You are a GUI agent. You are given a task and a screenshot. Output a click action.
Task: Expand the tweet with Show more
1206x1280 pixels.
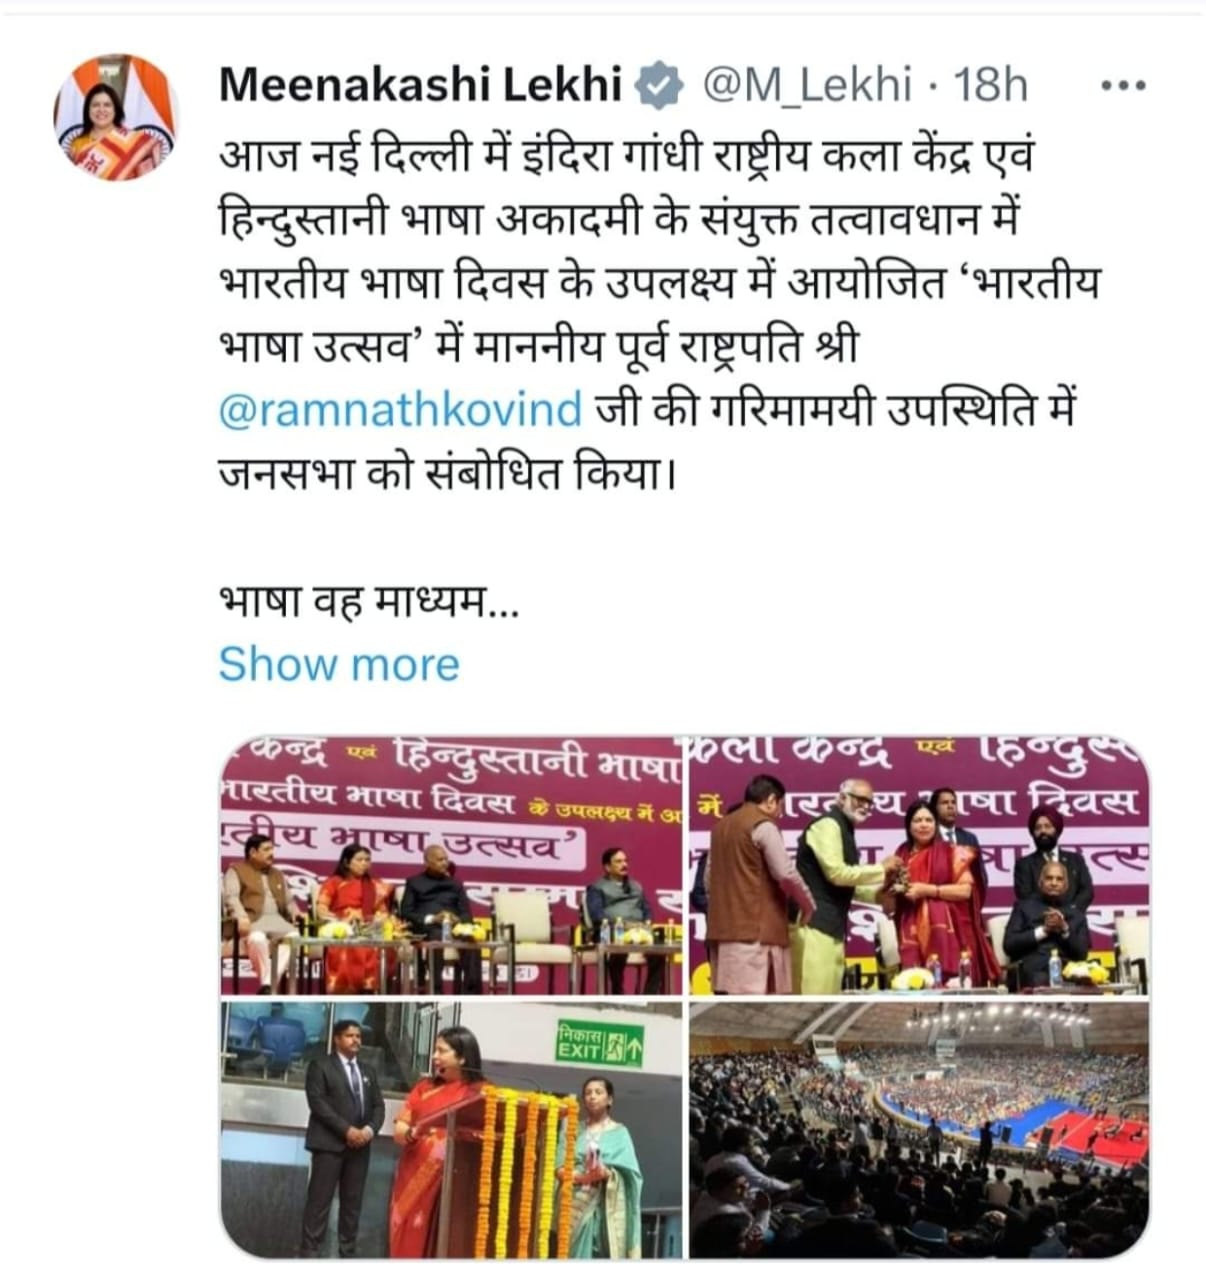click(x=339, y=664)
